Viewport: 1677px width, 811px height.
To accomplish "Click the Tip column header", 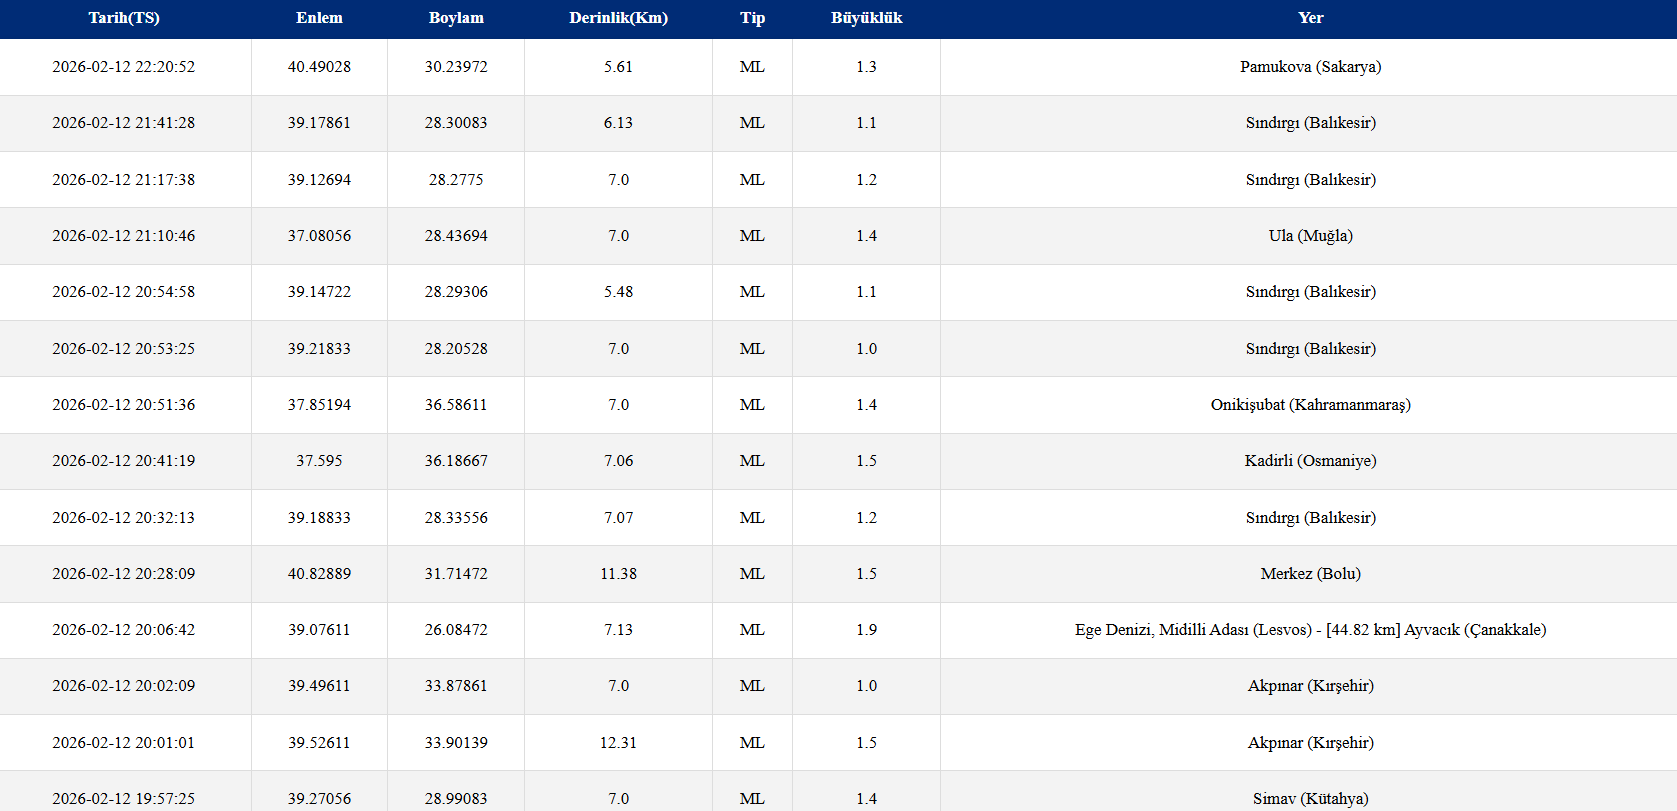I will coord(752,18).
